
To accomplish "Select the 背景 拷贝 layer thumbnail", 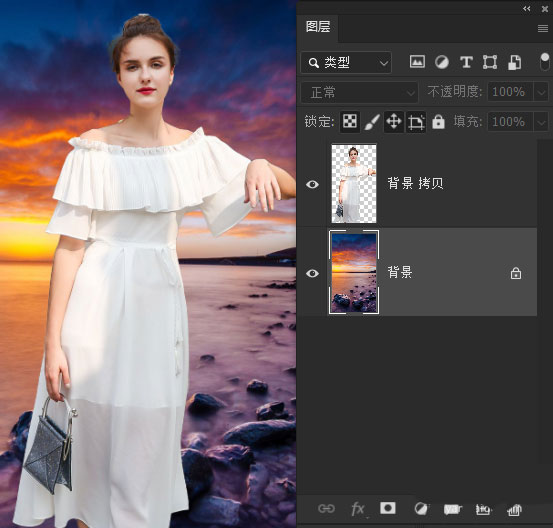I will tap(354, 183).
